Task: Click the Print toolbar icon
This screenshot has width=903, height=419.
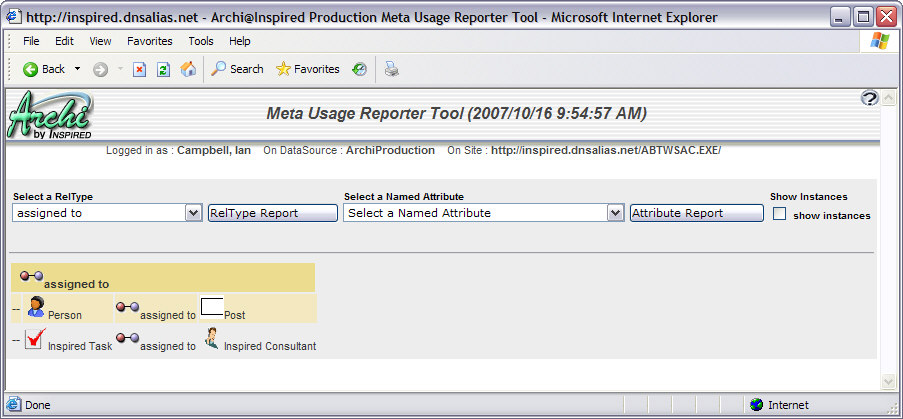Action: click(x=392, y=69)
